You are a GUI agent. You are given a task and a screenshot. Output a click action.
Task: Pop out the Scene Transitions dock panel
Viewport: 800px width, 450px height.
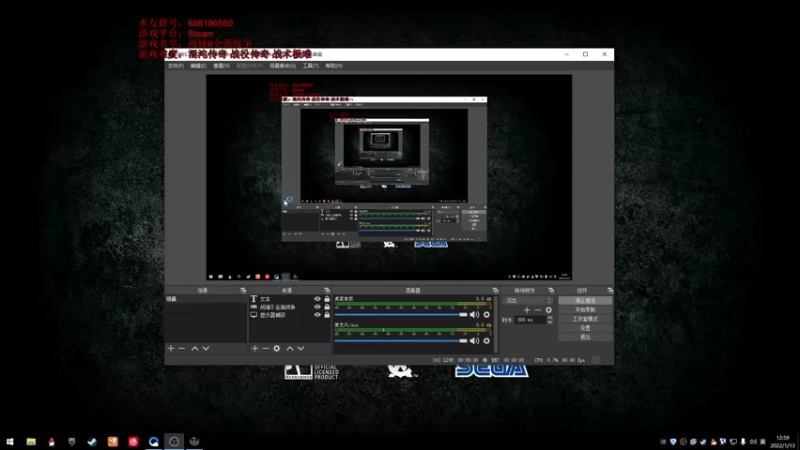[x=551, y=290]
